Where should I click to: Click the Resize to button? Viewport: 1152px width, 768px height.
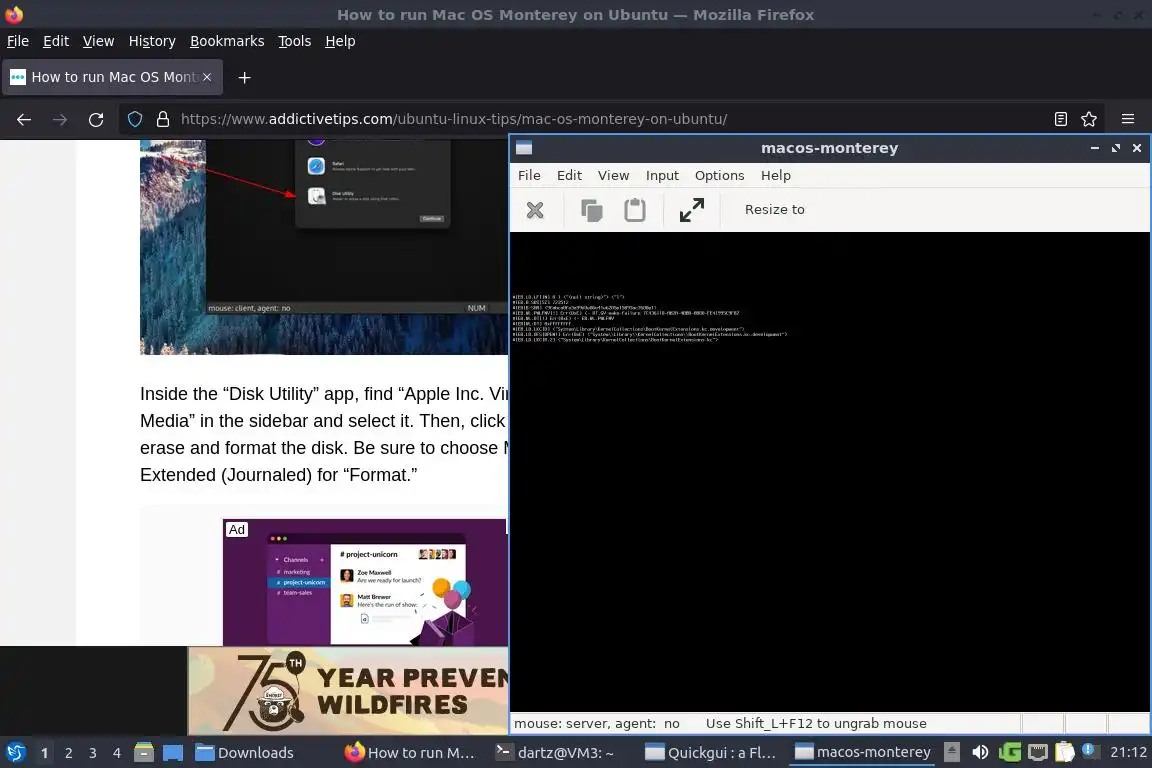774,209
